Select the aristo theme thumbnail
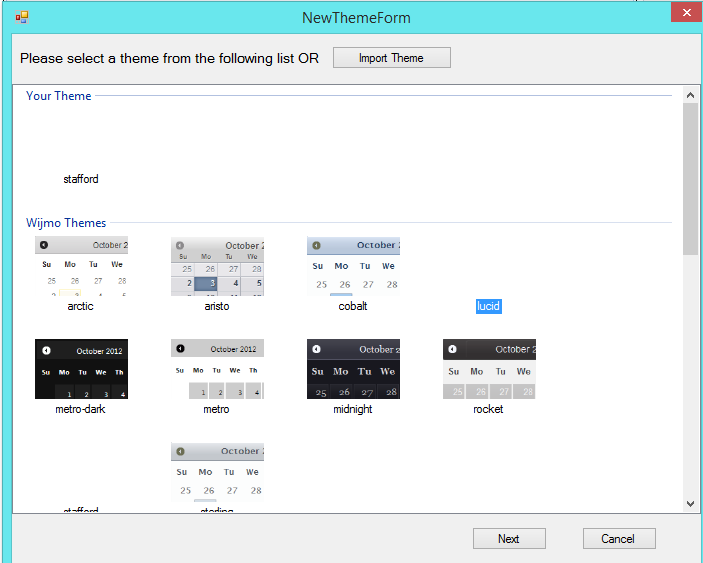703x563 pixels. (x=217, y=266)
